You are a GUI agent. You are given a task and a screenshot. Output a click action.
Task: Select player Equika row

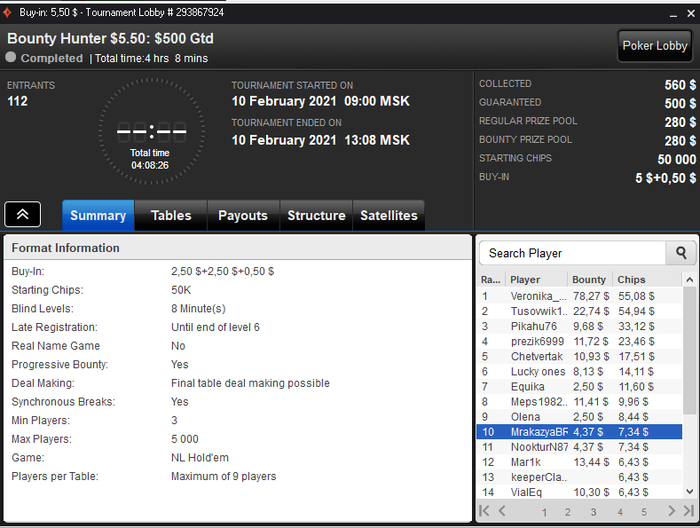click(x=579, y=387)
